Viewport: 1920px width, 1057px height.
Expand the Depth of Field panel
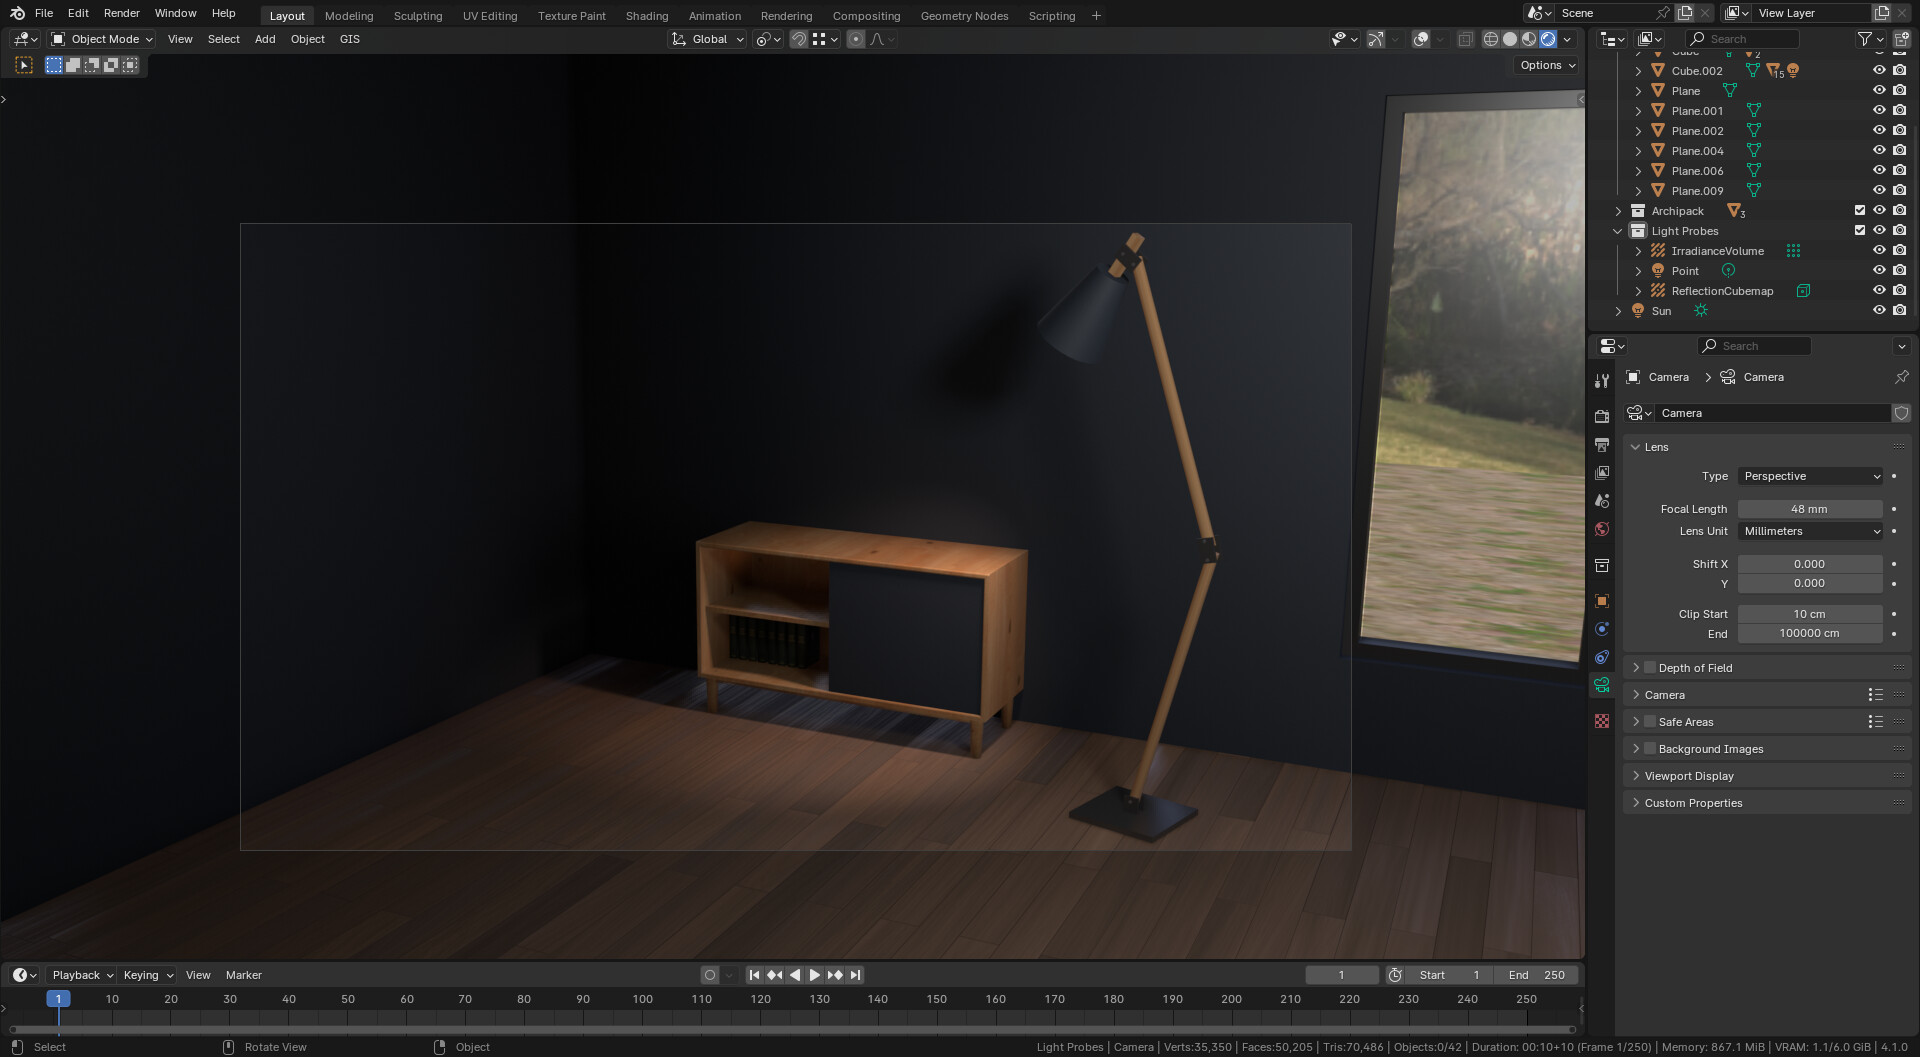(1638, 667)
